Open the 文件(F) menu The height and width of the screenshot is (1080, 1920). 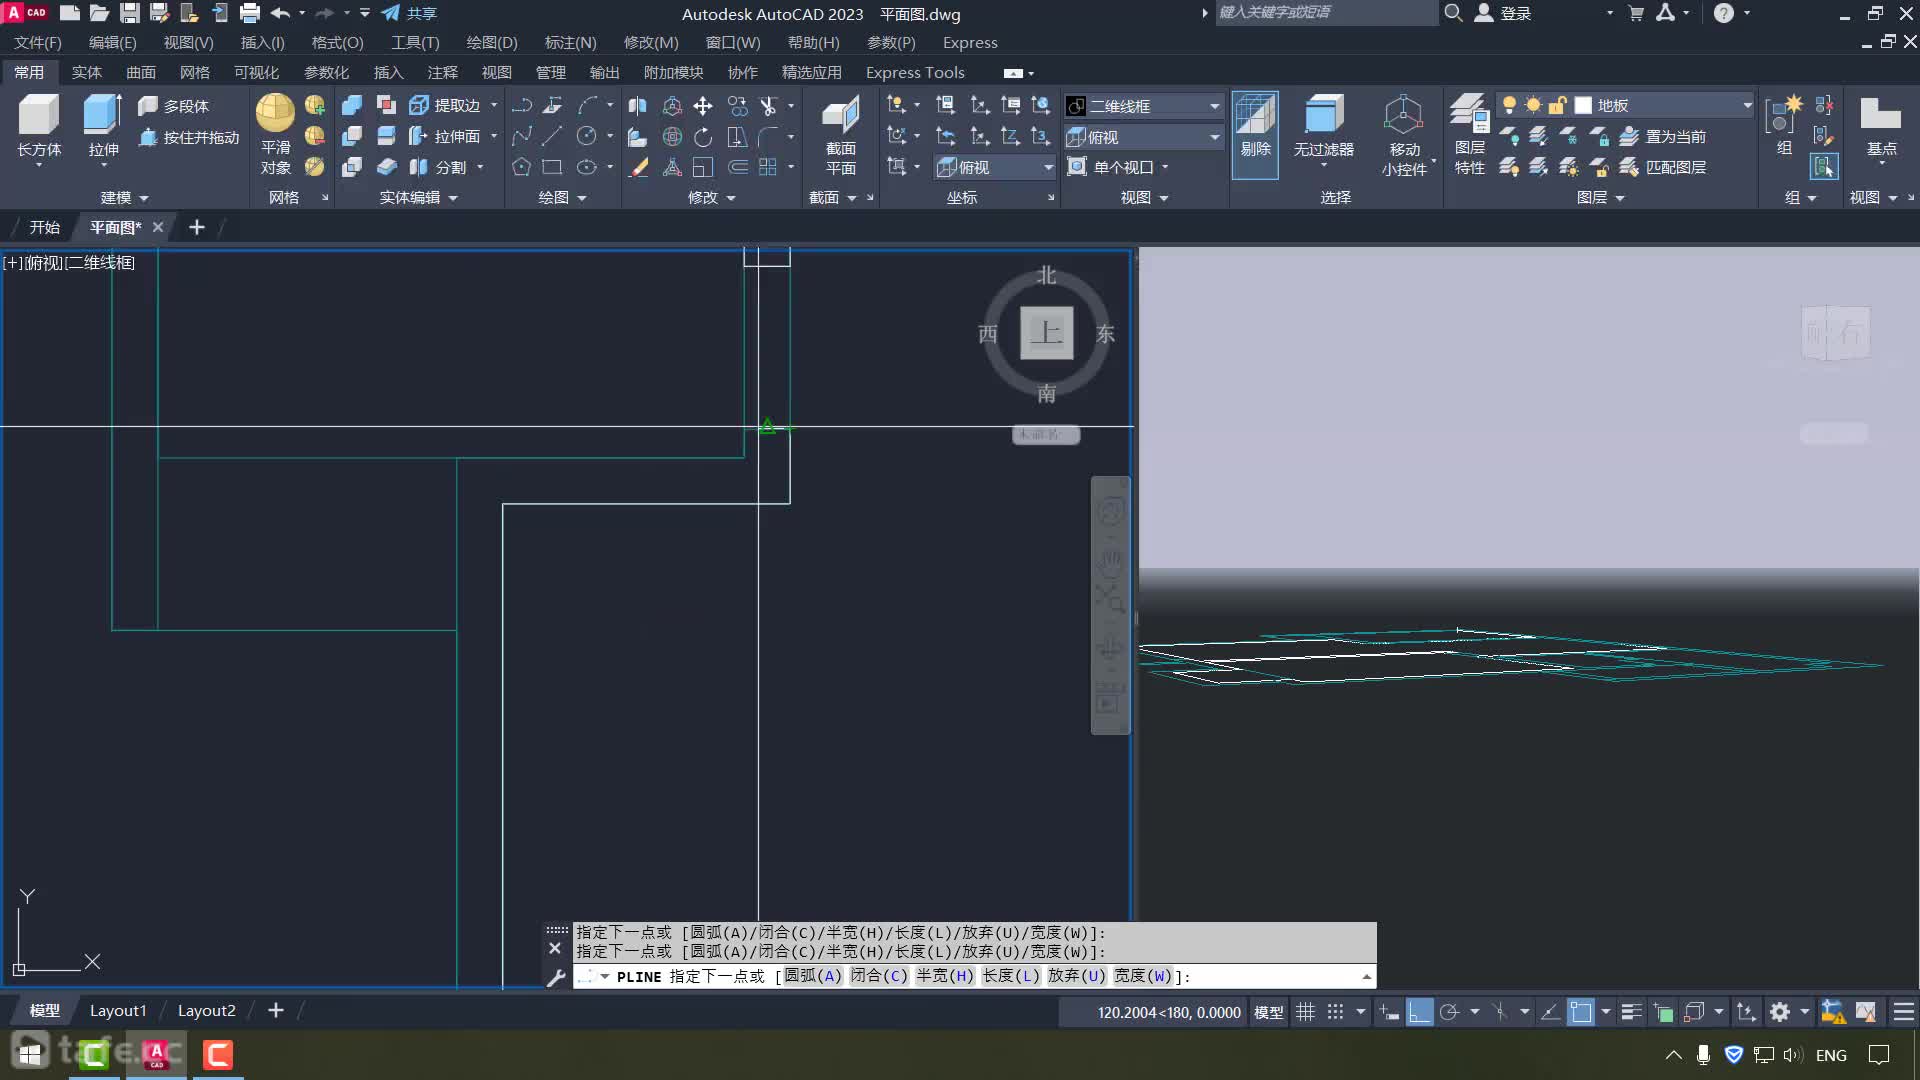click(38, 43)
